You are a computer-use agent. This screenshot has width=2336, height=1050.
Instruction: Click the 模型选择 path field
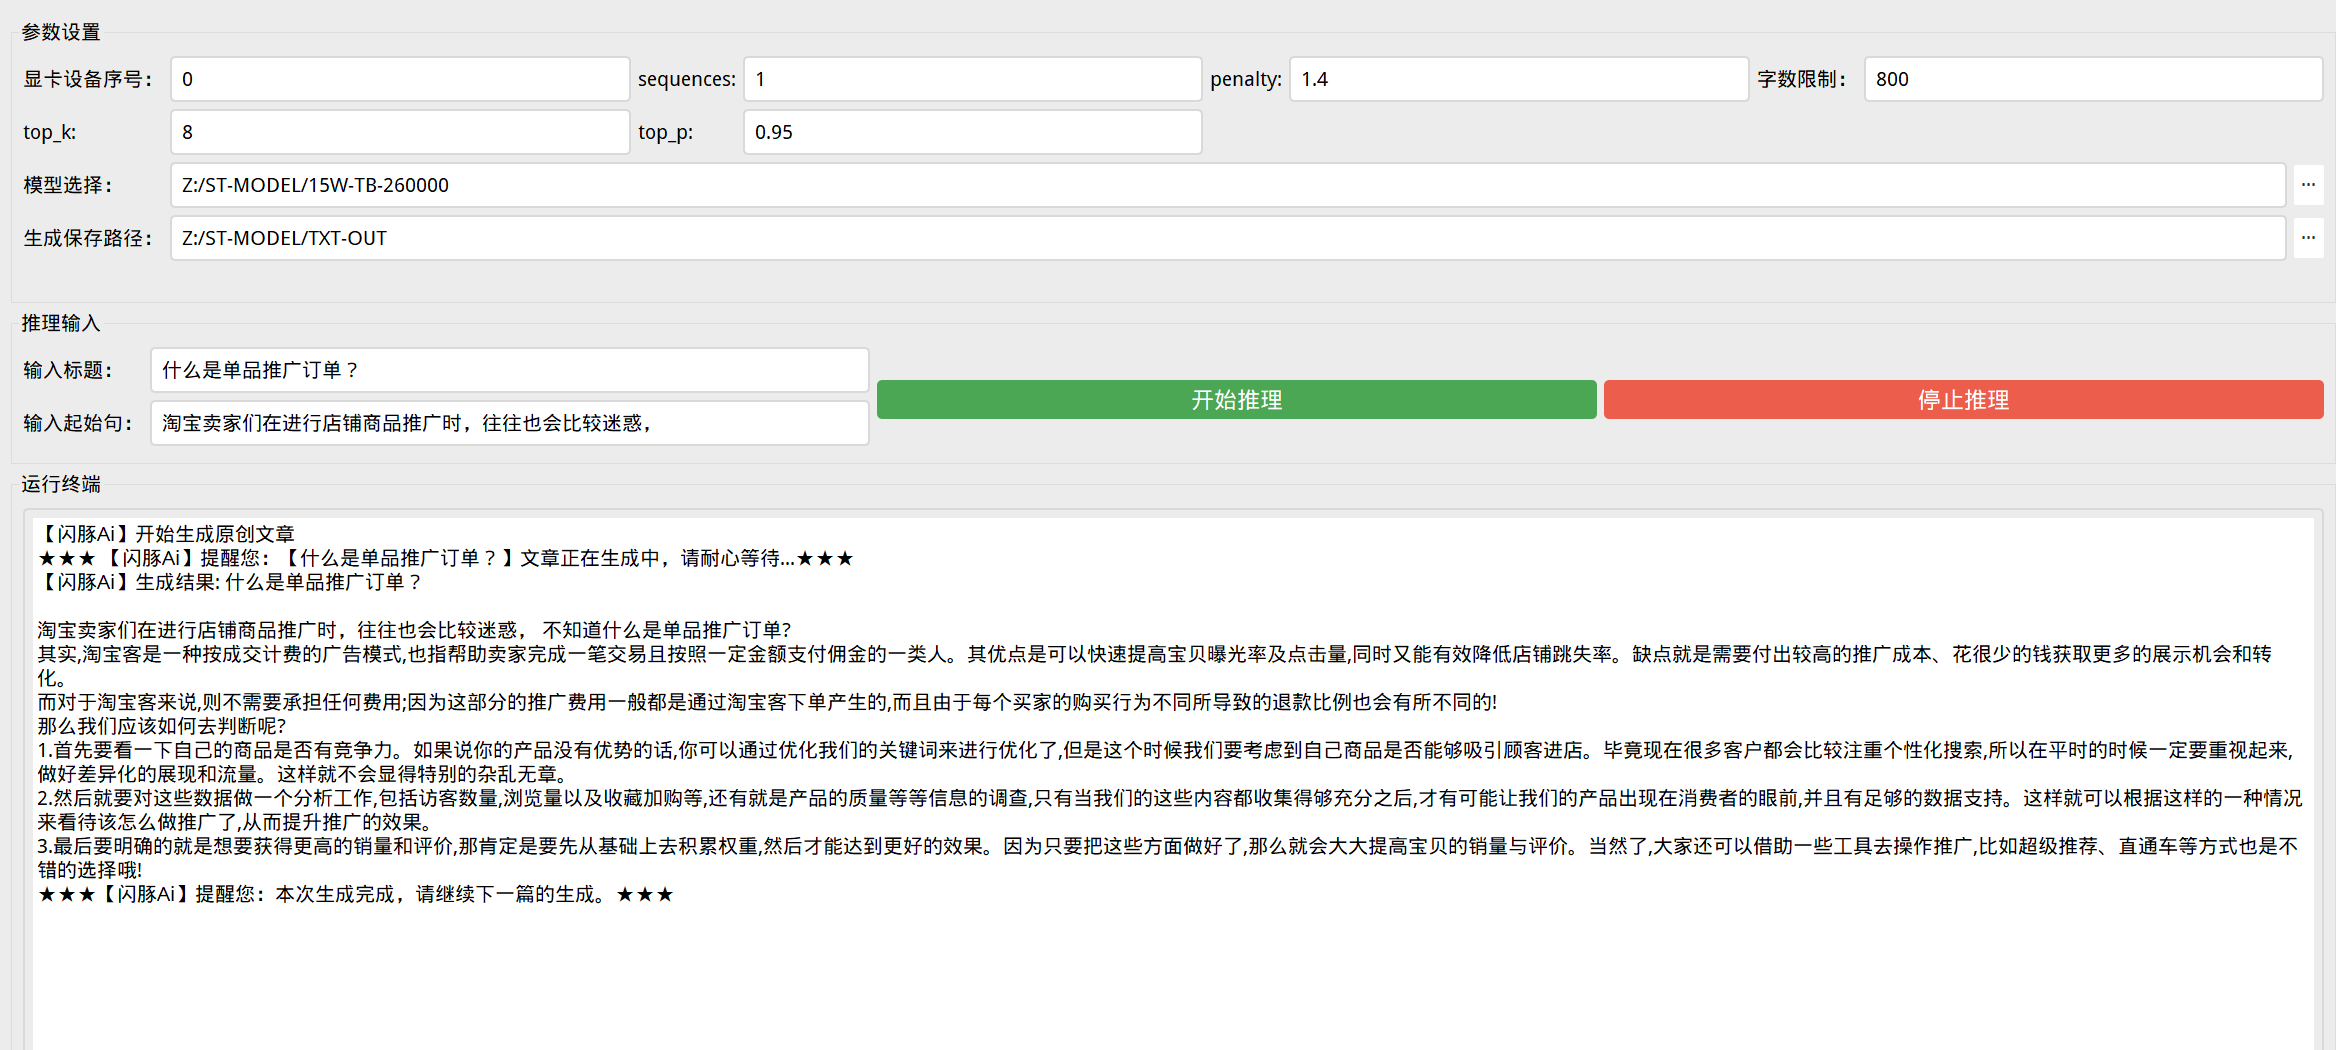point(1228,185)
